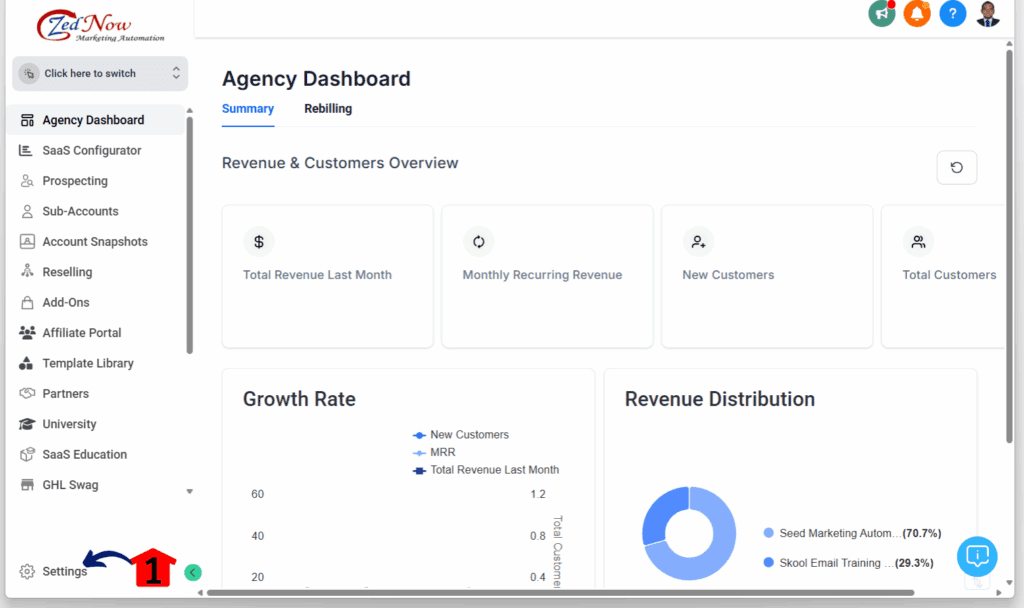This screenshot has width=1024, height=608.
Task: Open the orange notifications bell
Action: 917,13
